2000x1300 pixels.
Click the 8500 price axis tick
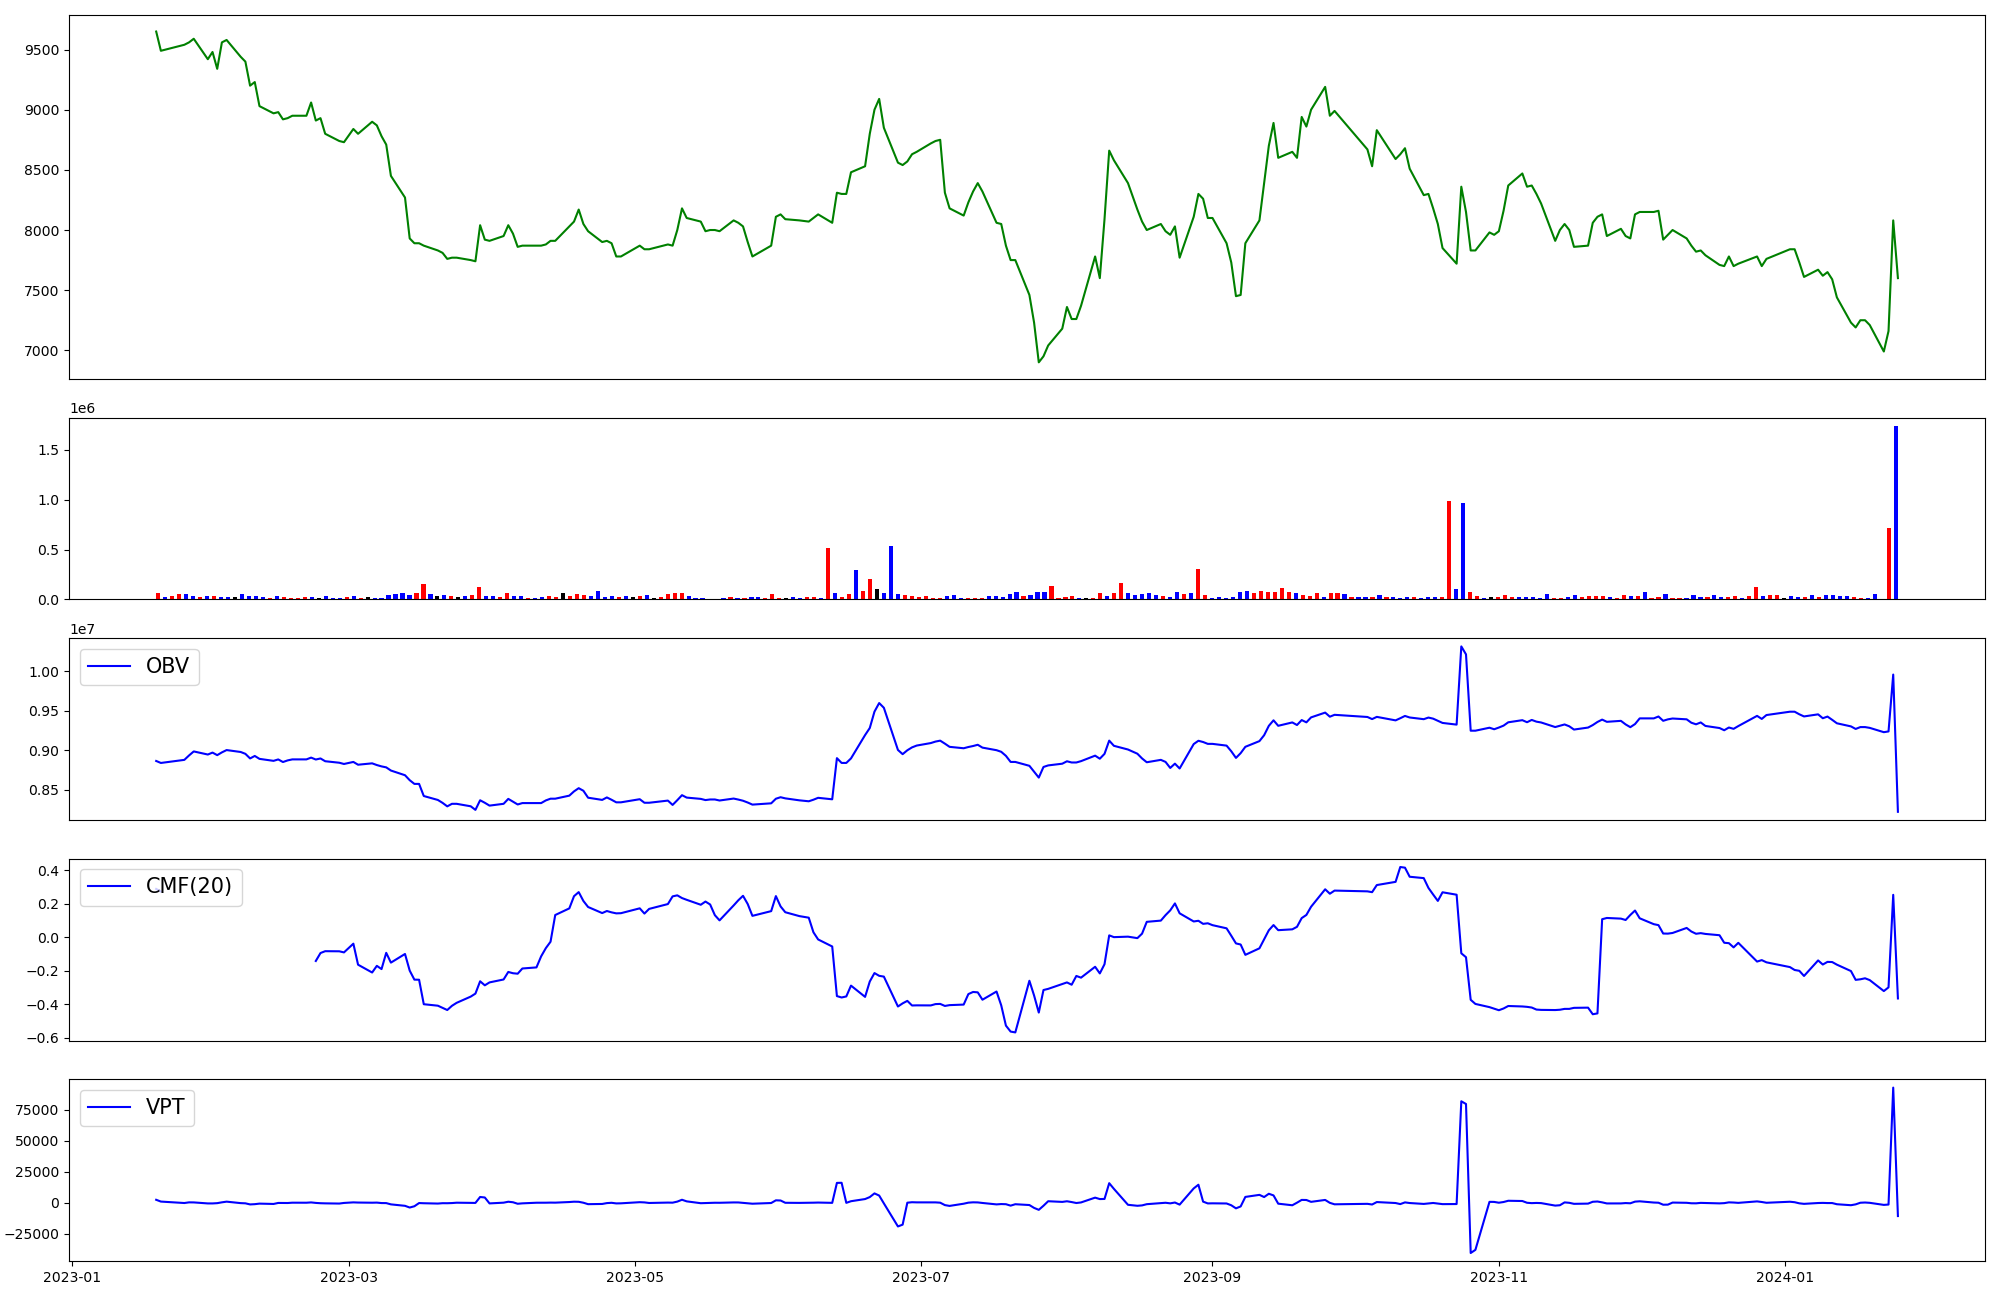(42, 171)
